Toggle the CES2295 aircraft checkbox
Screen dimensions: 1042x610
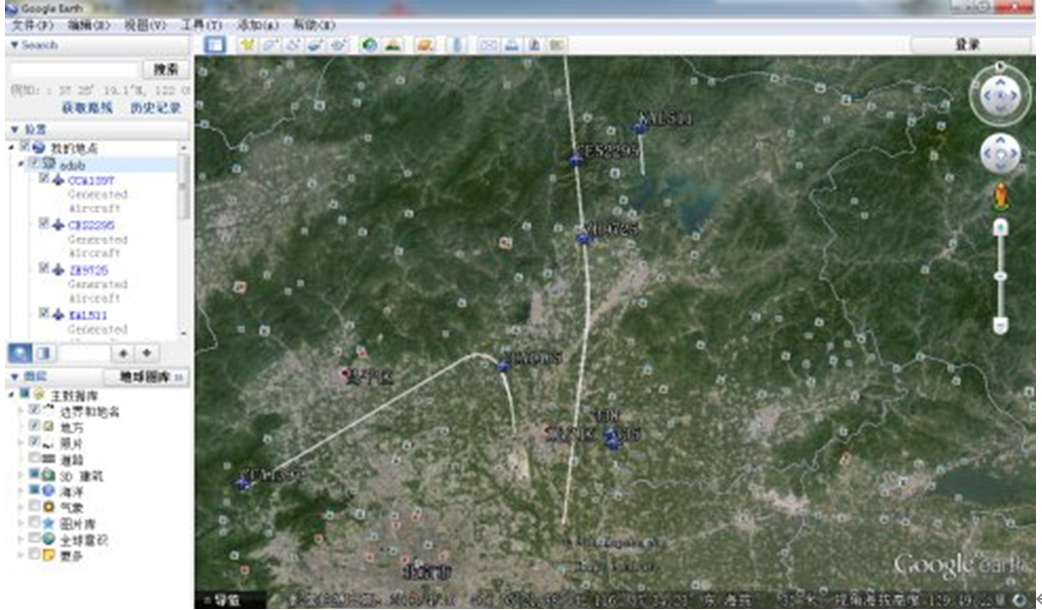(x=44, y=223)
